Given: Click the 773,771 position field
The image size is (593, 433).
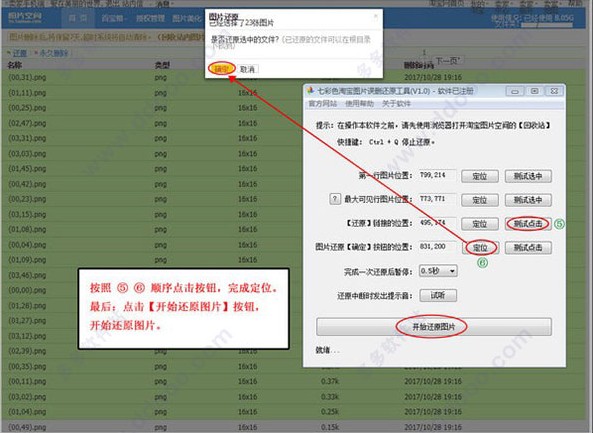Looking at the screenshot, I should (x=437, y=199).
